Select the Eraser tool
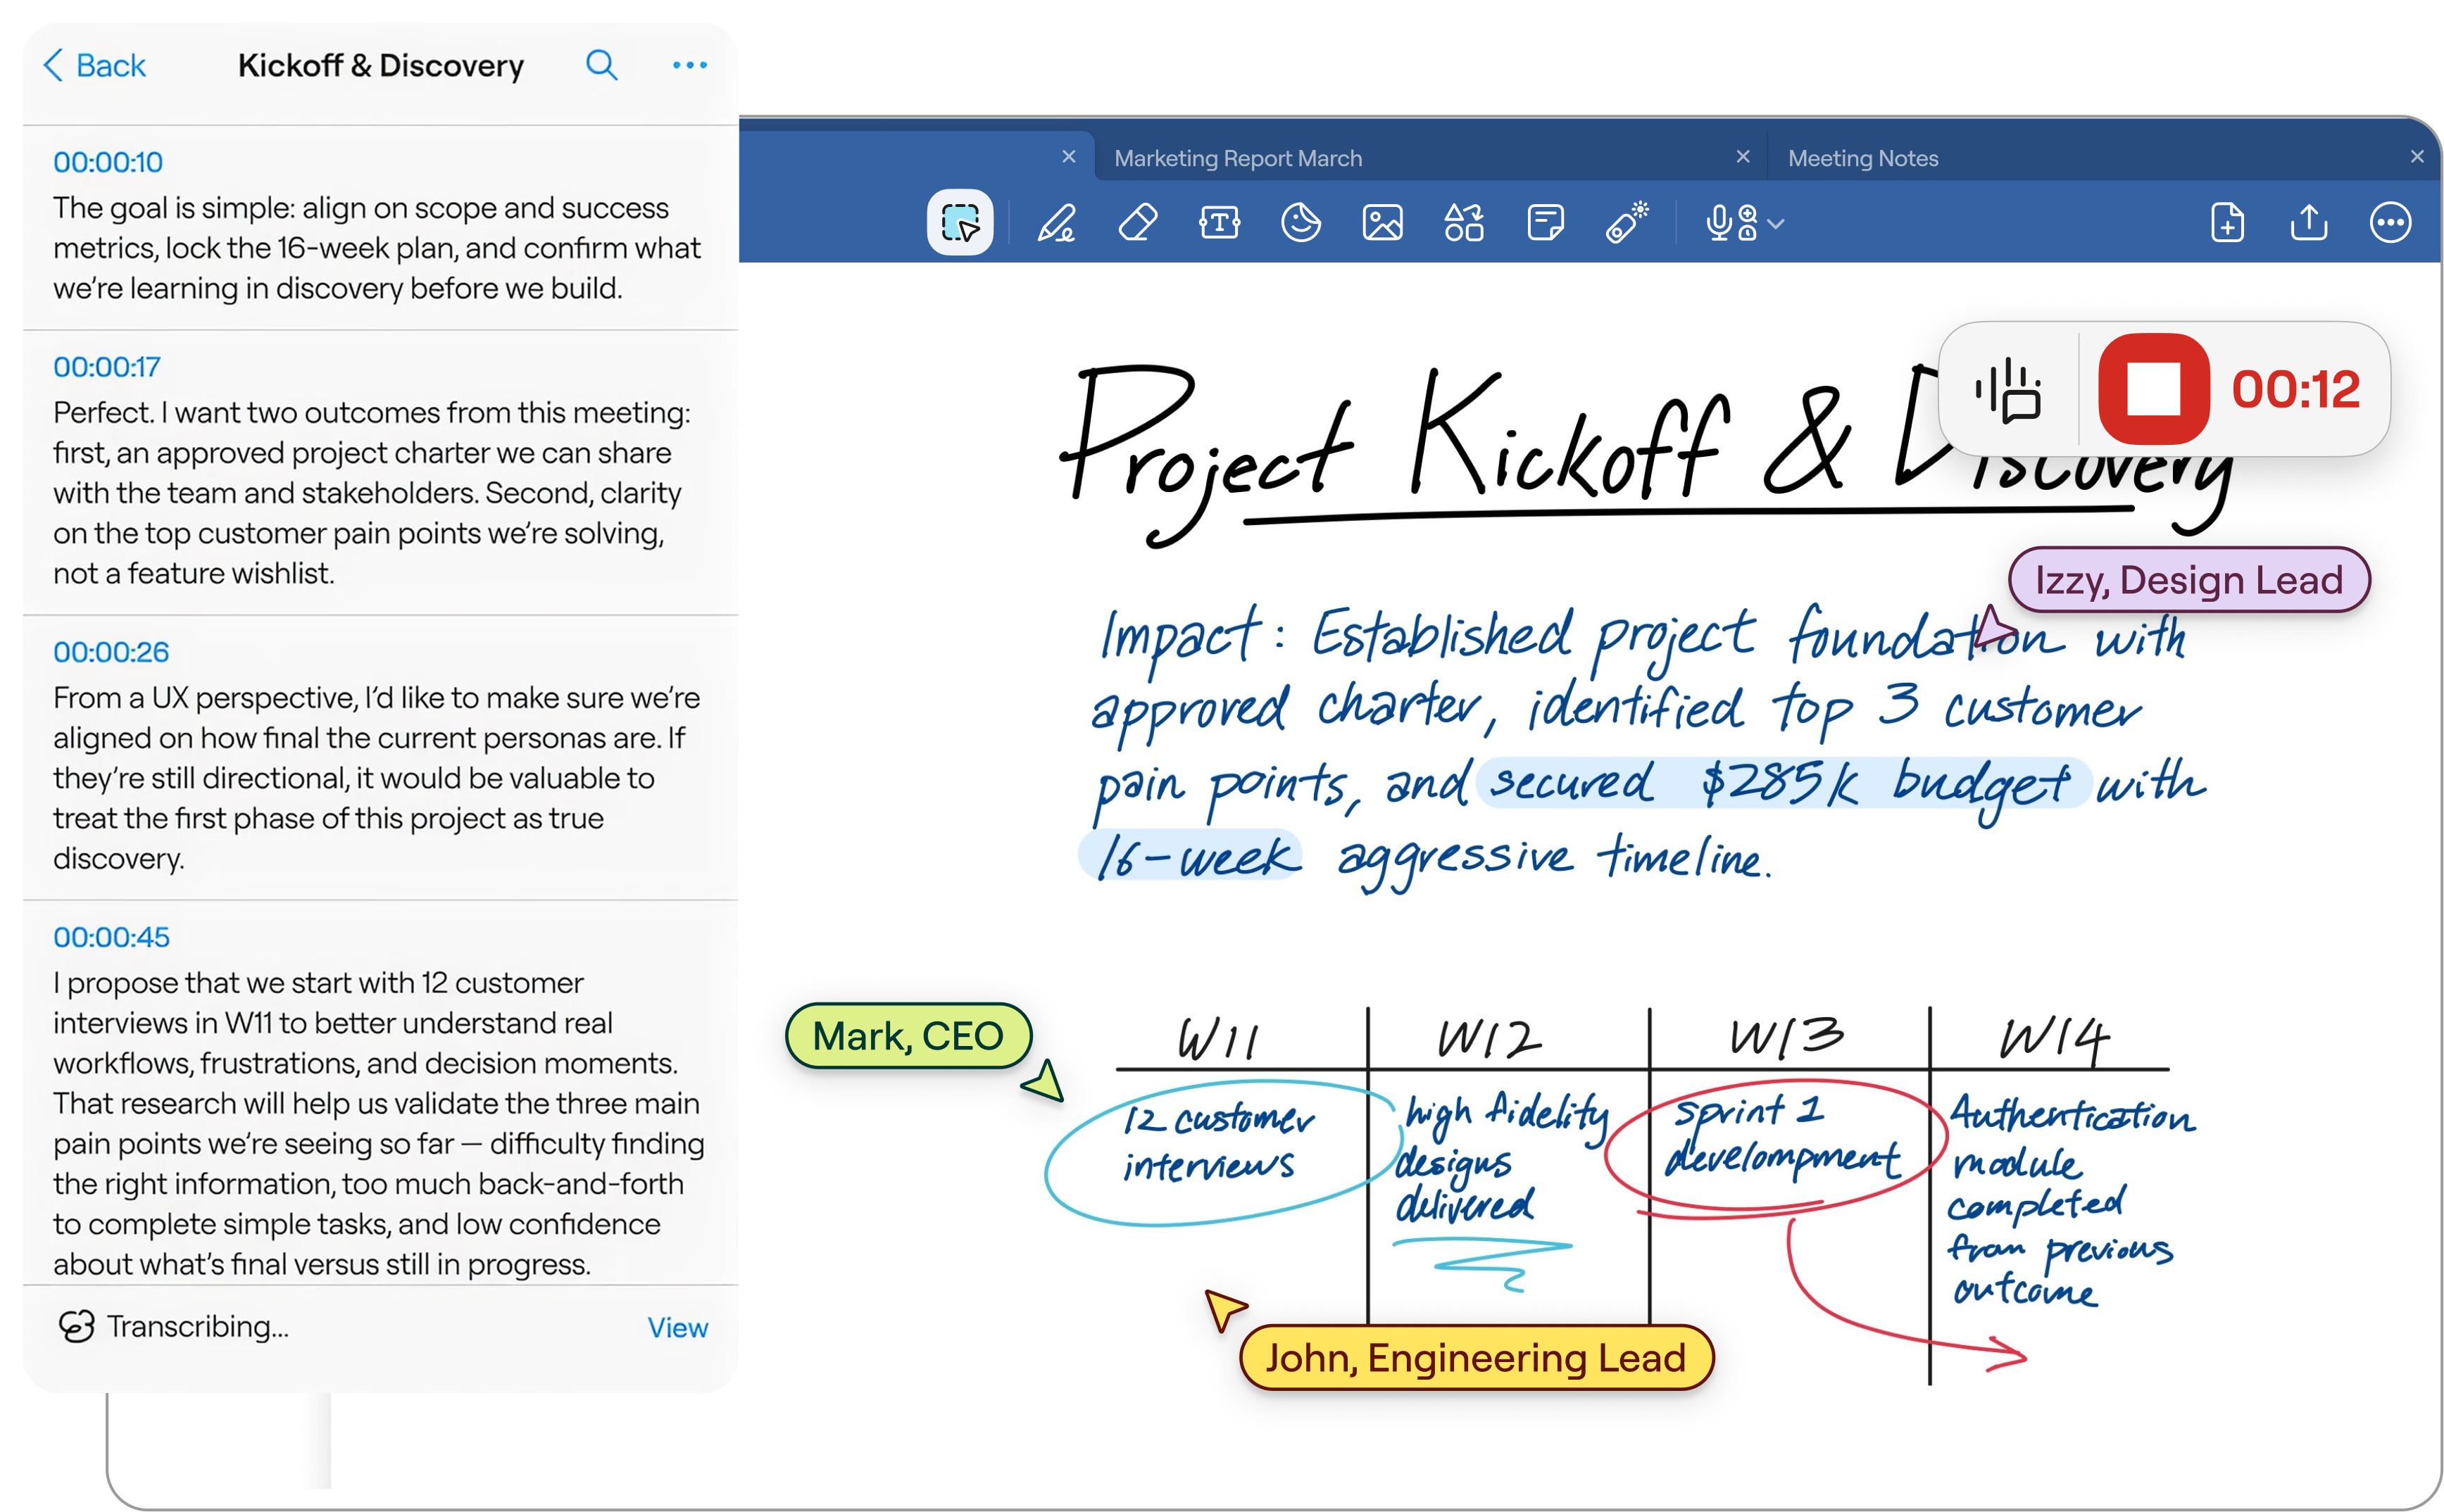The width and height of the screenshot is (2444, 1512). tap(1138, 222)
